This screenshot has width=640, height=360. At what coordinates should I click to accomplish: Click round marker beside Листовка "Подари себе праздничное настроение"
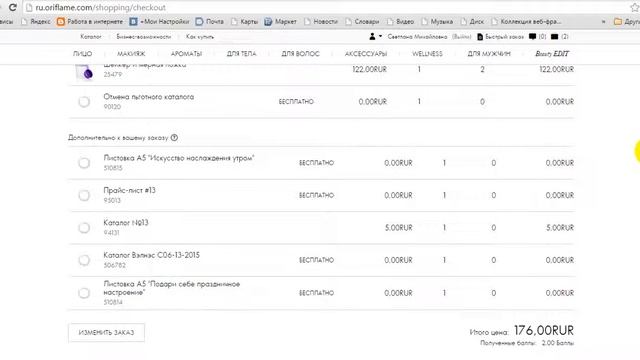click(84, 293)
